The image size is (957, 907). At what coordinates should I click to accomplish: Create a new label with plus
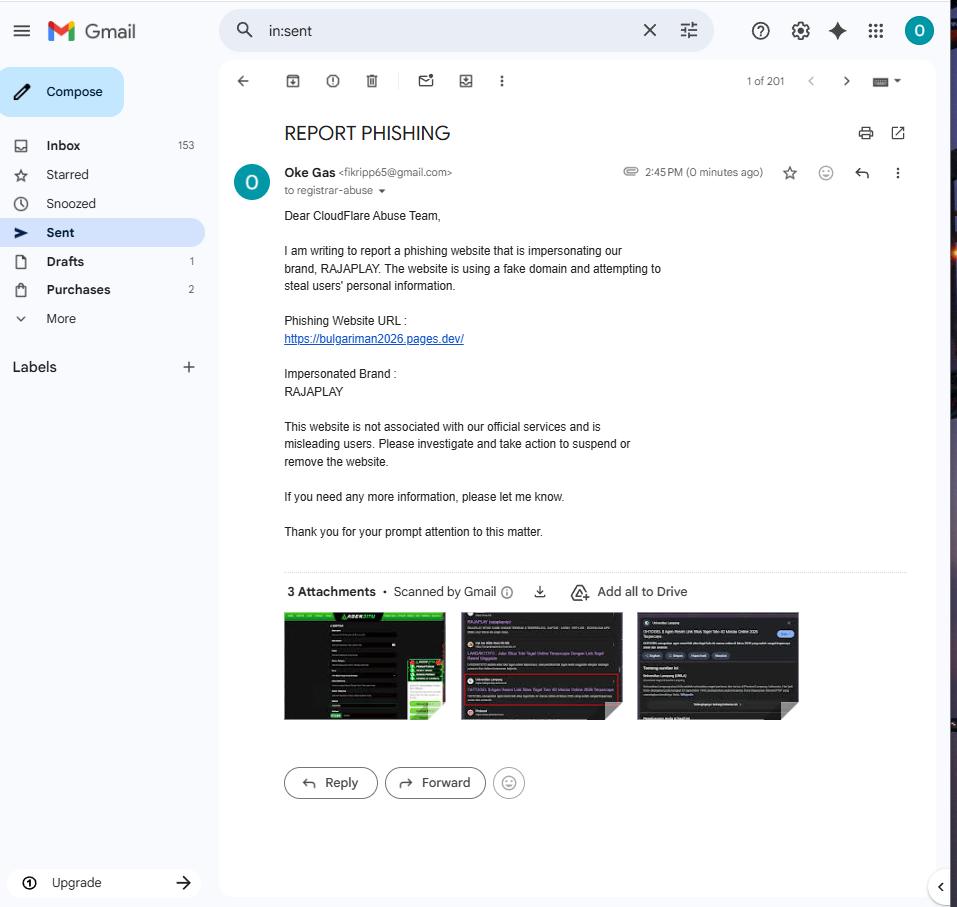click(x=189, y=367)
